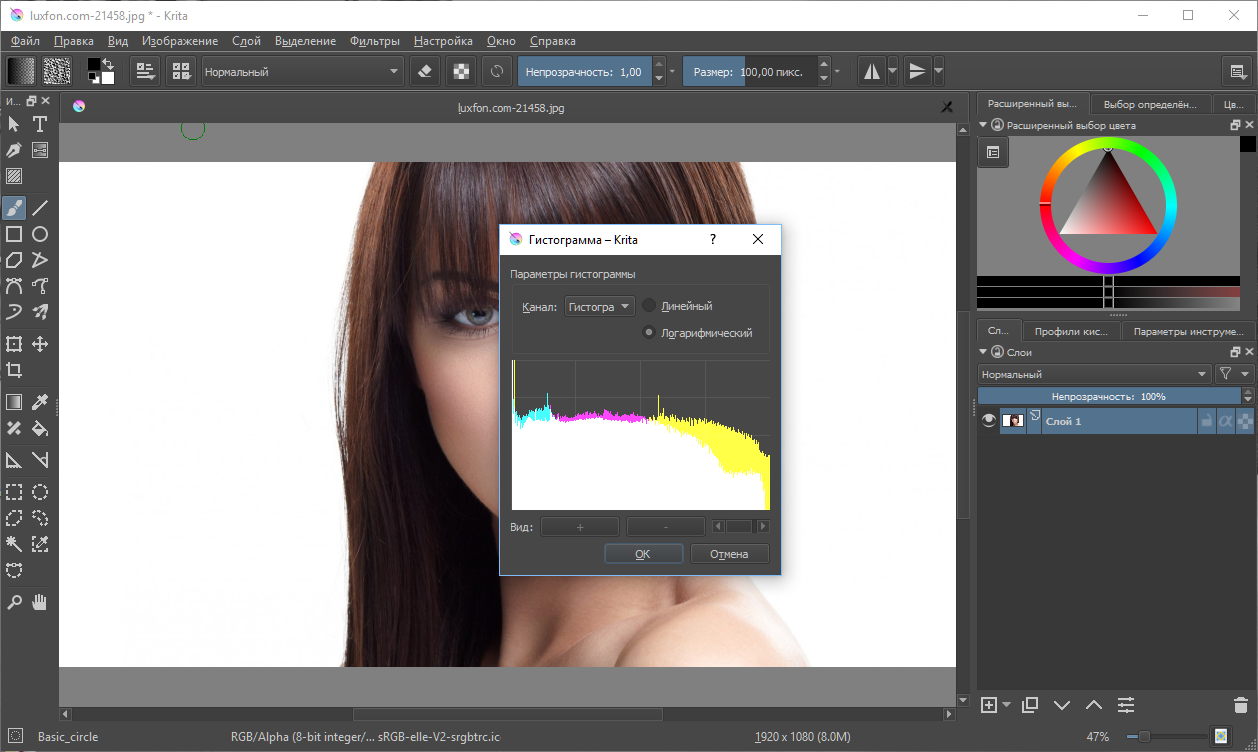Collapse the Расширенный выбор цвета docker
The width and height of the screenshot is (1258, 752).
(x=984, y=125)
